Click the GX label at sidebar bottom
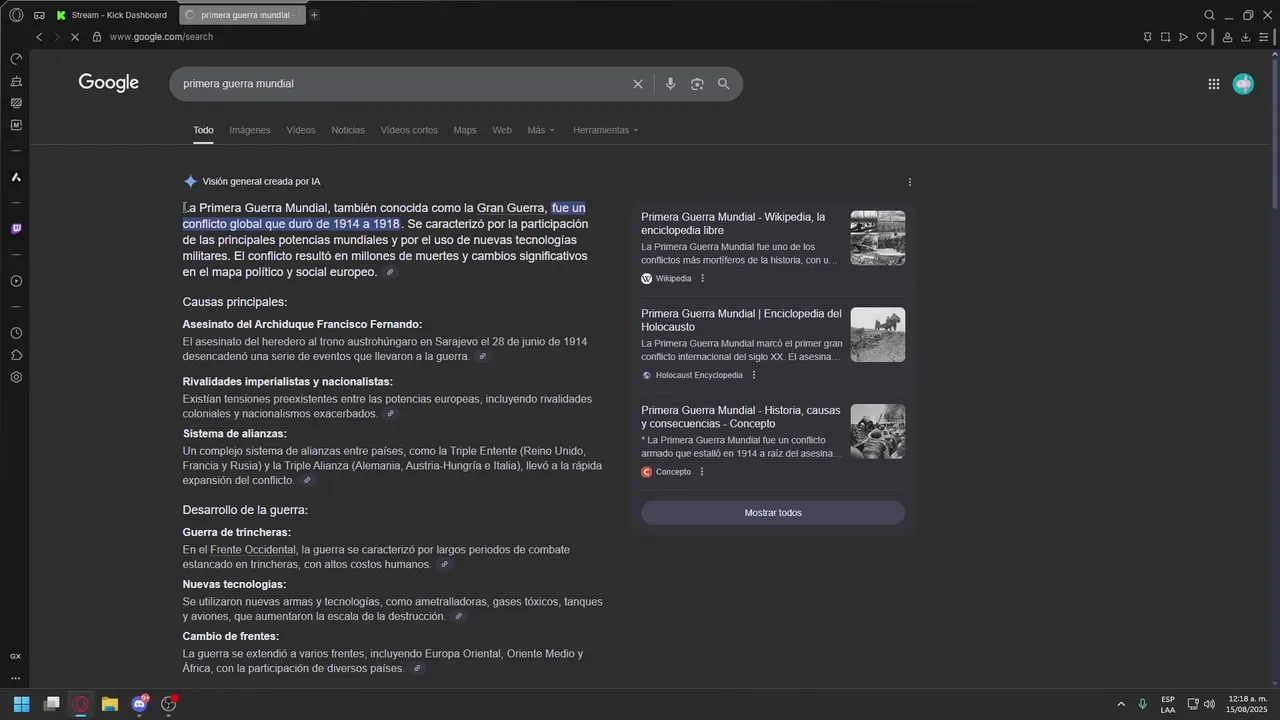This screenshot has height=720, width=1280. 16,656
